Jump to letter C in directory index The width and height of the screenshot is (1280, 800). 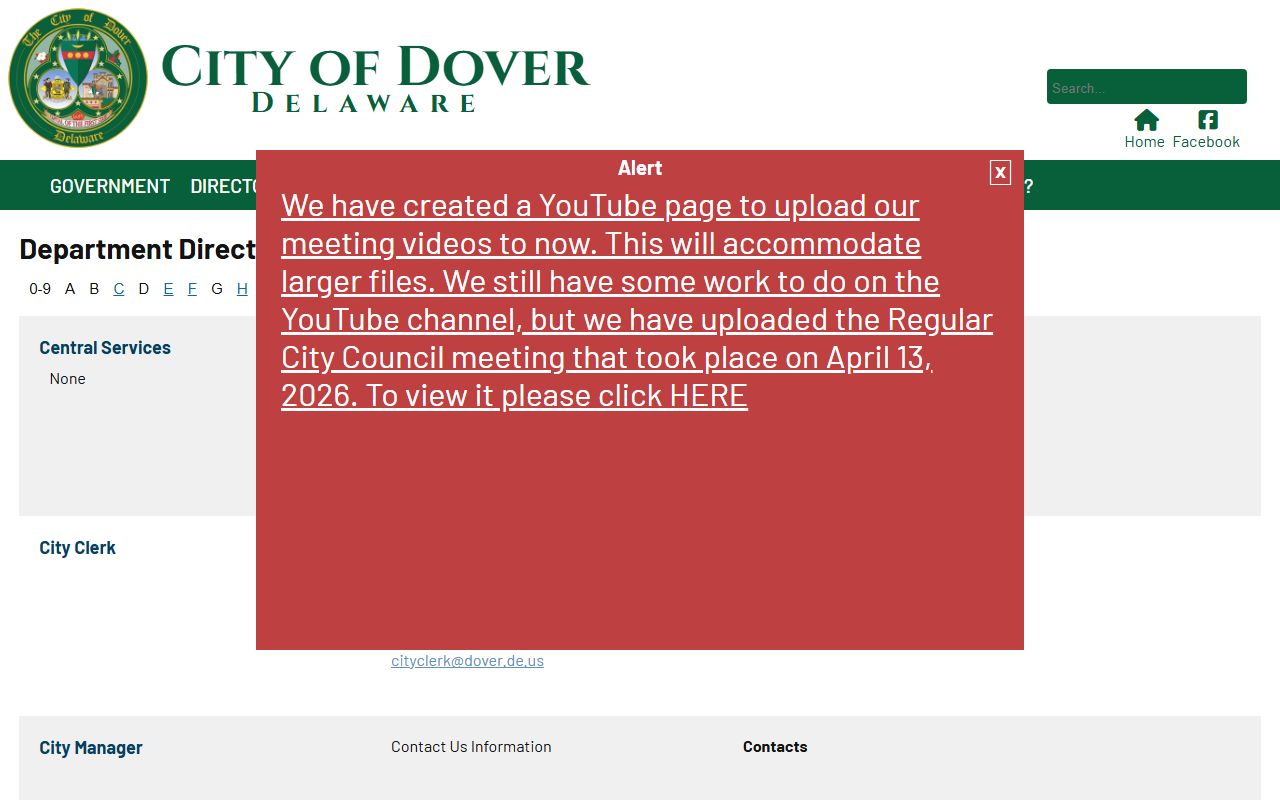pyautogui.click(x=119, y=289)
